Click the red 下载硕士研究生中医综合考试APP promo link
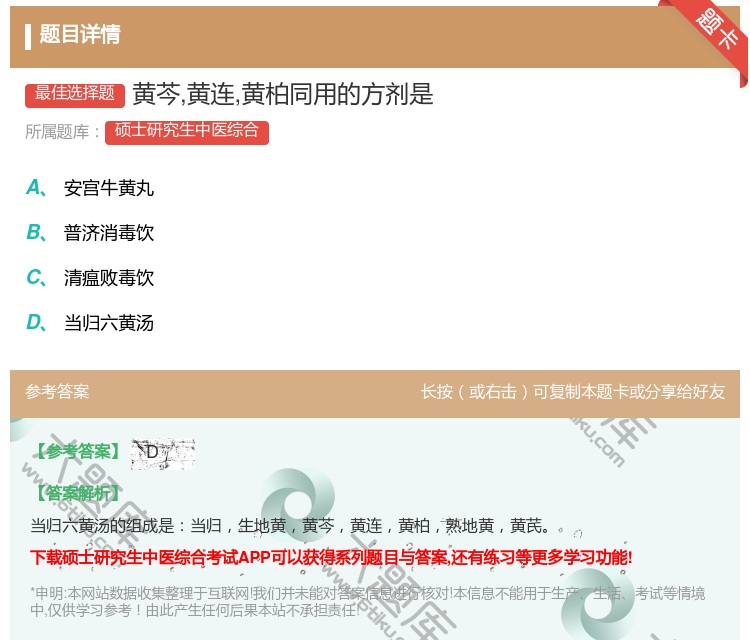The width and height of the screenshot is (750, 640). (x=331, y=557)
